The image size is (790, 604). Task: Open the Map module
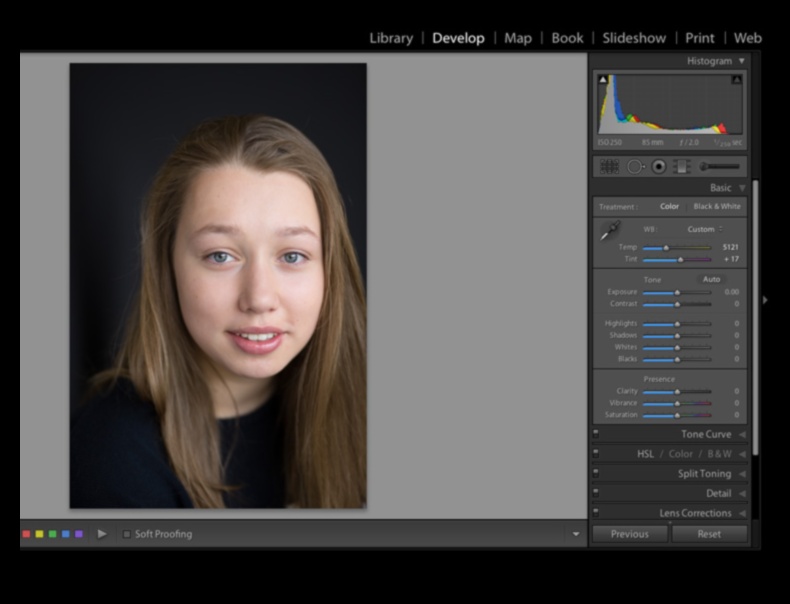point(518,38)
